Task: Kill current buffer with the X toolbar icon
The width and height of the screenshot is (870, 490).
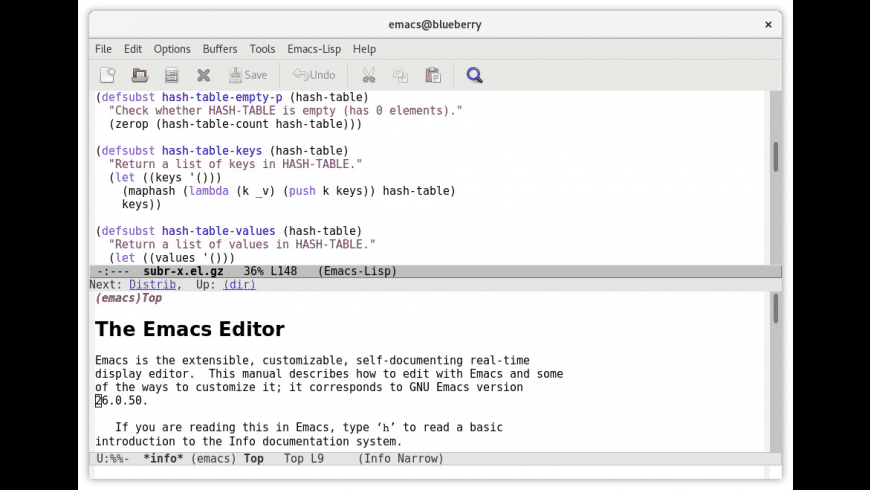Action: 204,75
